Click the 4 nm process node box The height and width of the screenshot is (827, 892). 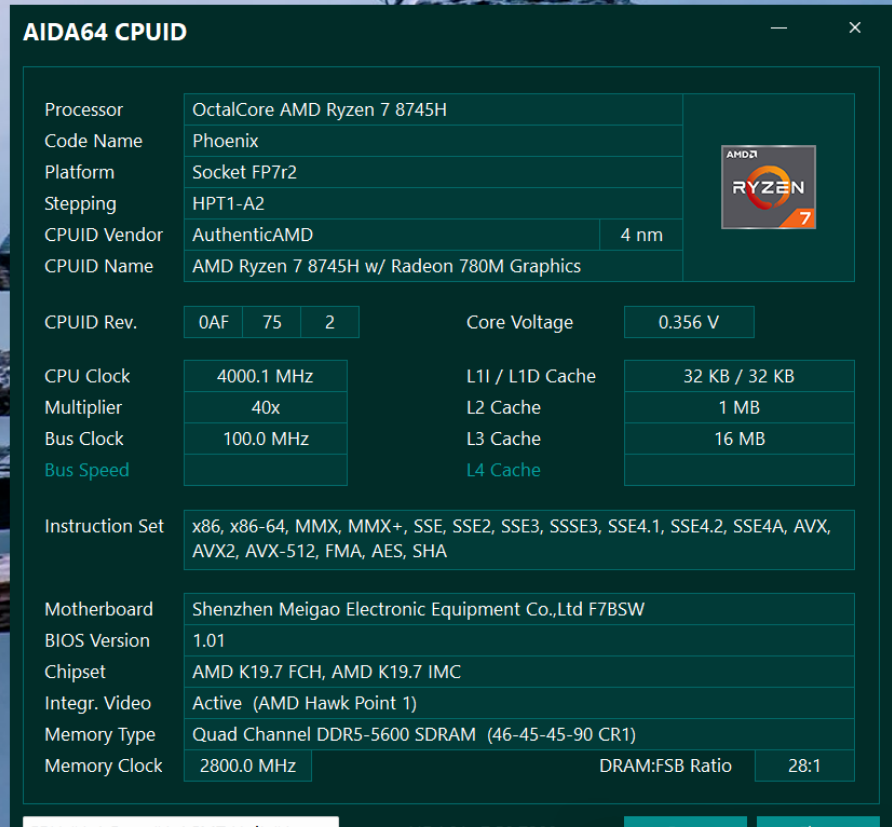641,235
